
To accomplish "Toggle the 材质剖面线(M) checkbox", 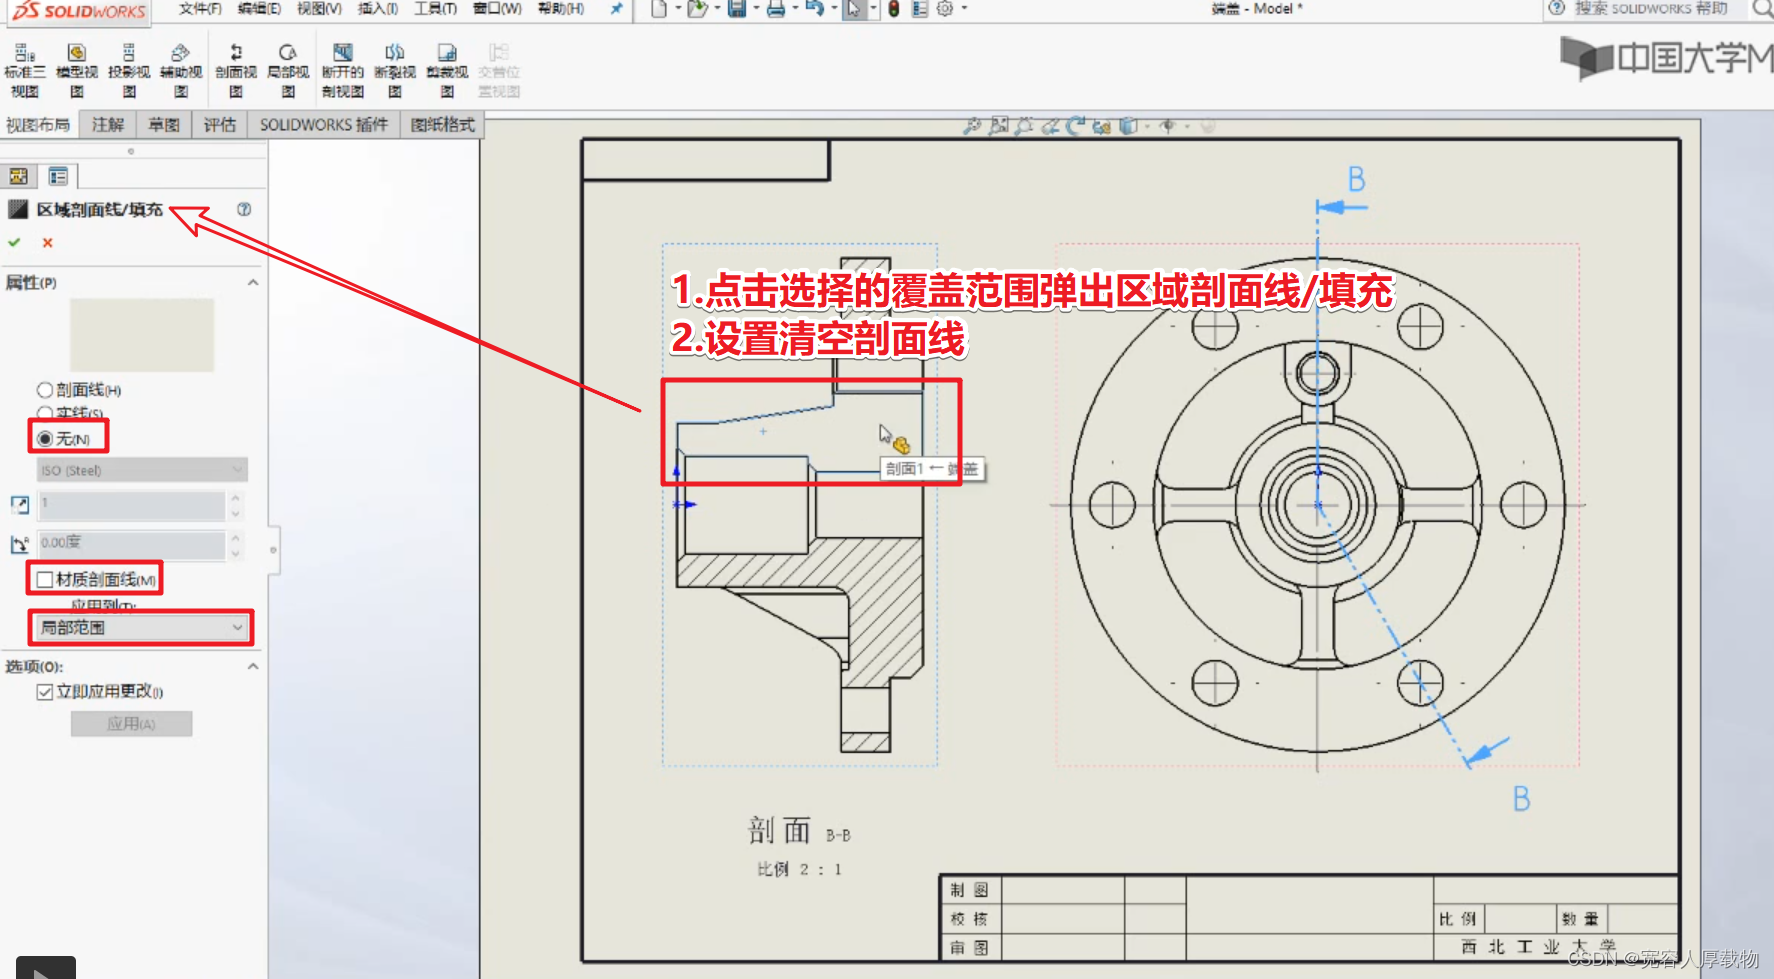I will [x=45, y=579].
